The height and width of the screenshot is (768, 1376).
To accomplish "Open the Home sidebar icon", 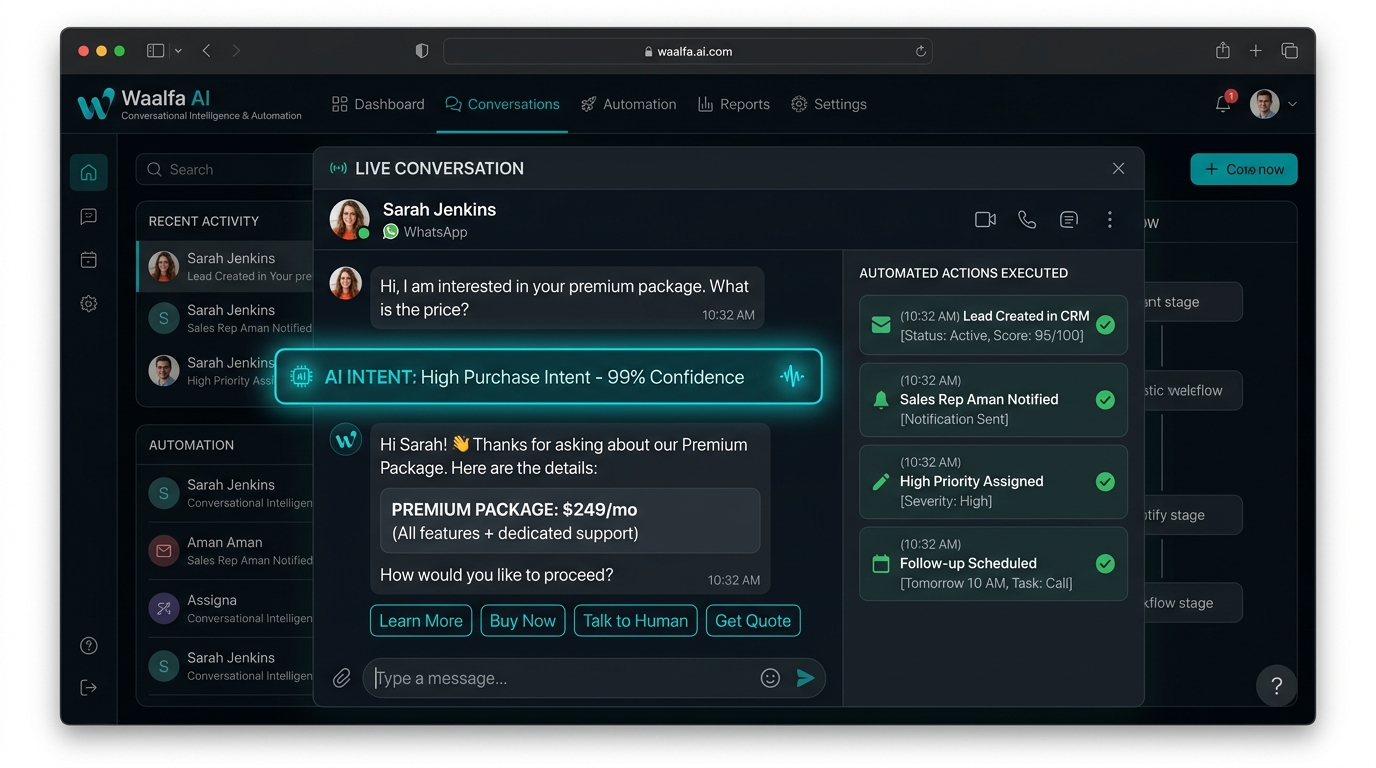I will coord(88,172).
